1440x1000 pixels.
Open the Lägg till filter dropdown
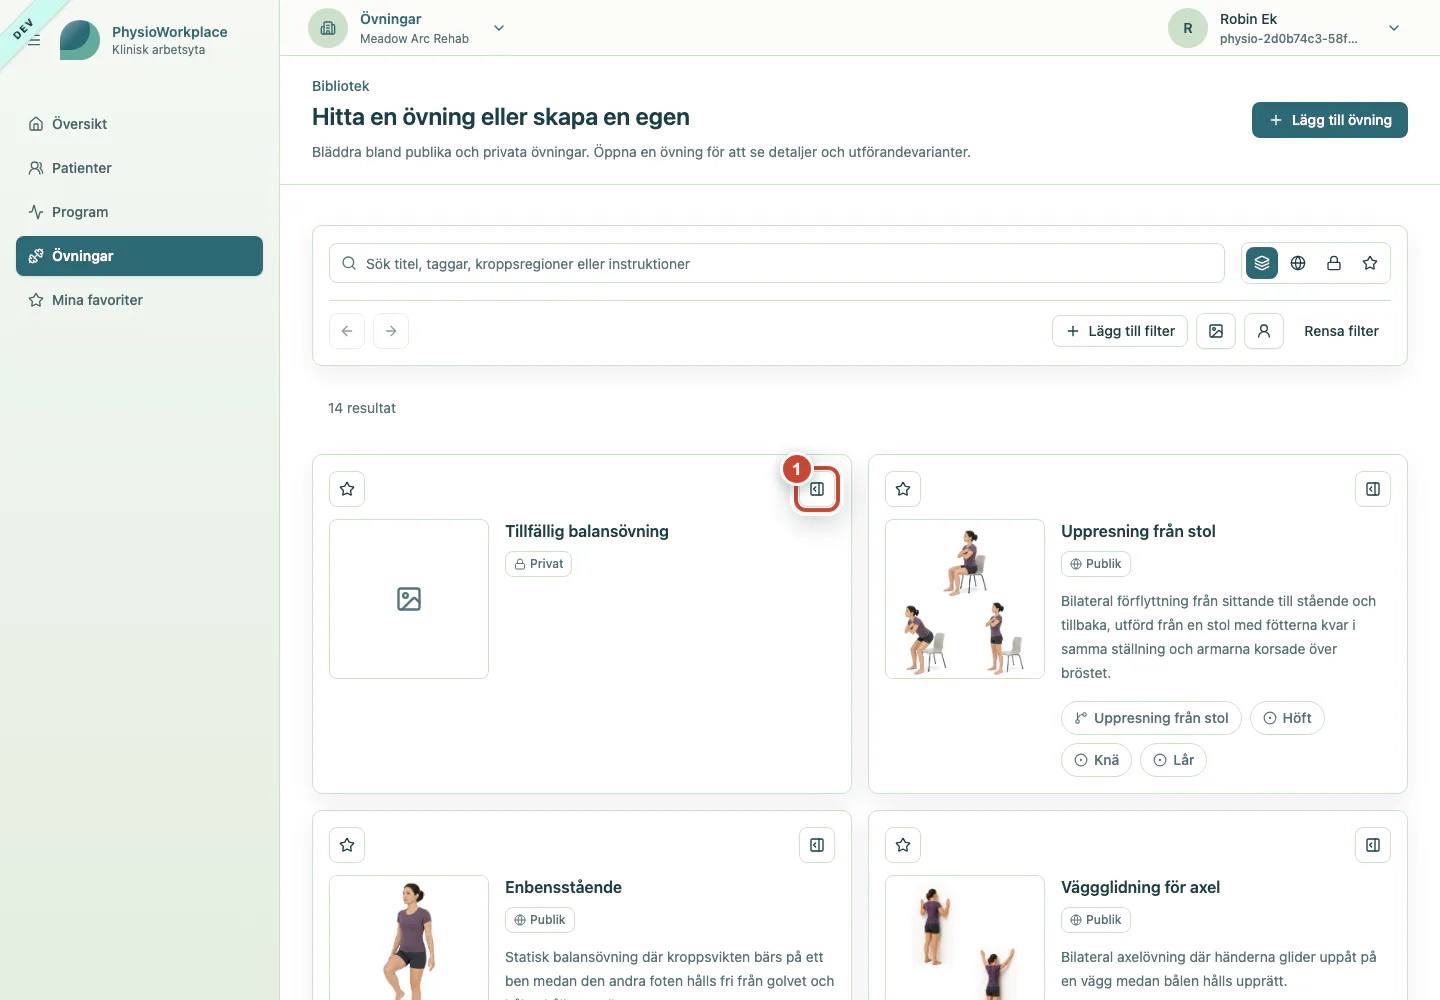(x=1120, y=331)
